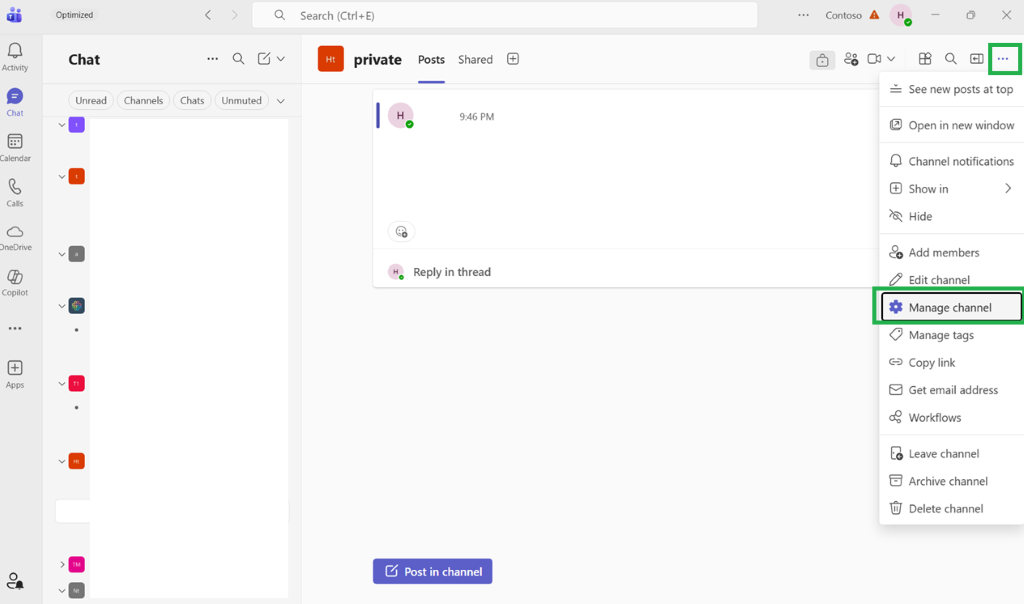Toggle the Unread filter chip
The image size is (1024, 604).
tap(91, 101)
